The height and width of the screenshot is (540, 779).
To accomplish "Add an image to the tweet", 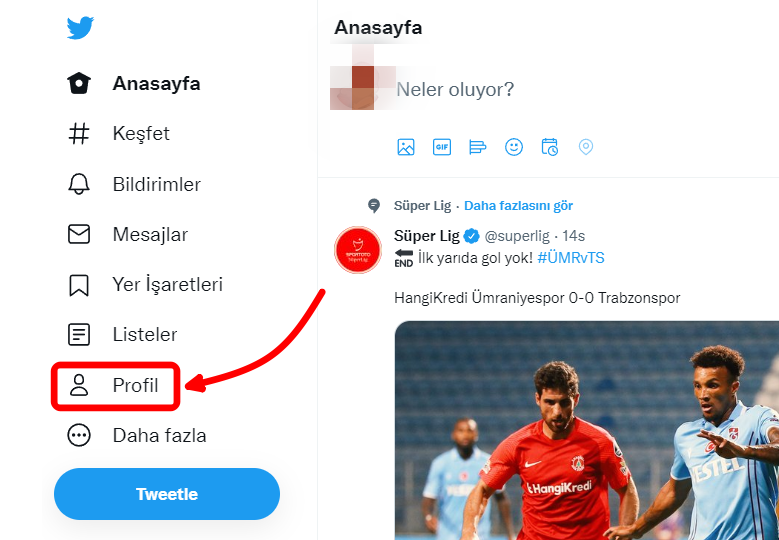I will [x=406, y=147].
